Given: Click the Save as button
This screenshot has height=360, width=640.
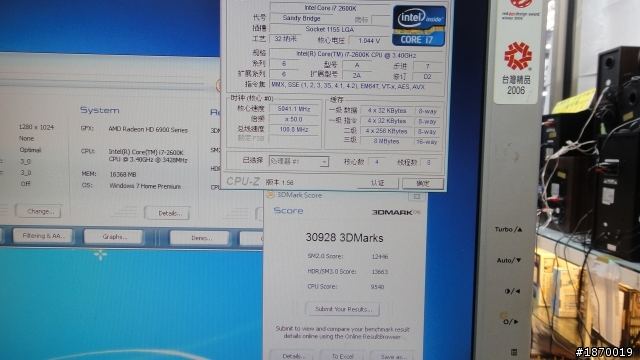Looking at the screenshot, I should [x=393, y=356].
